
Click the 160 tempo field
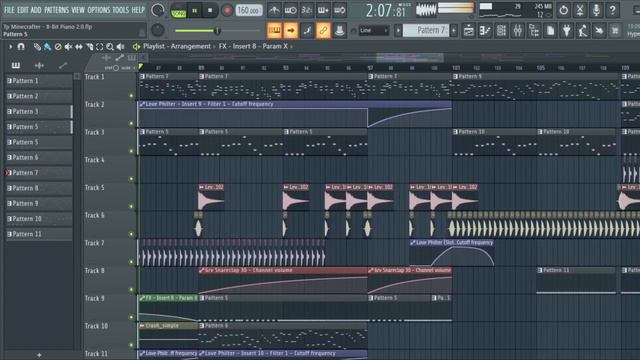249,10
